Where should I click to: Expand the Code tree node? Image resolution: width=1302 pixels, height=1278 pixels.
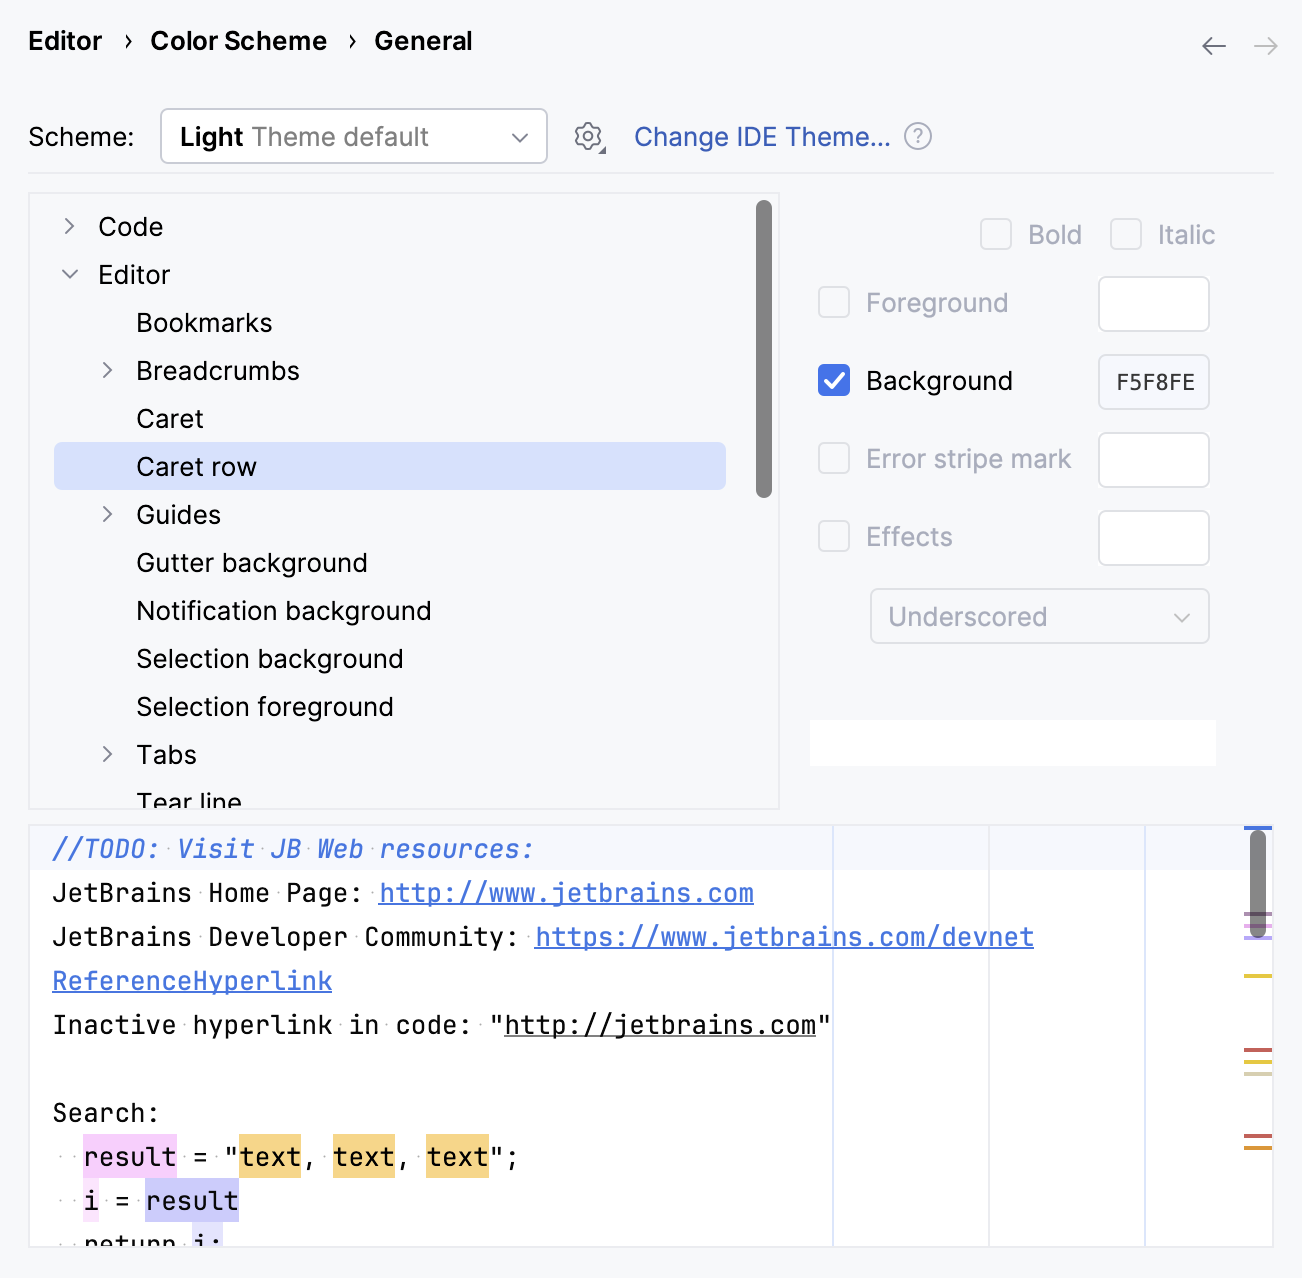(x=68, y=226)
